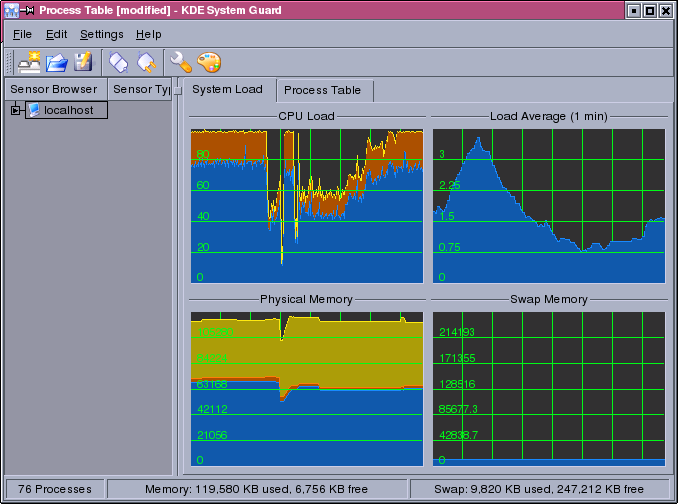Click the Sensor Browser column header
This screenshot has height=504, width=678.
[53, 89]
